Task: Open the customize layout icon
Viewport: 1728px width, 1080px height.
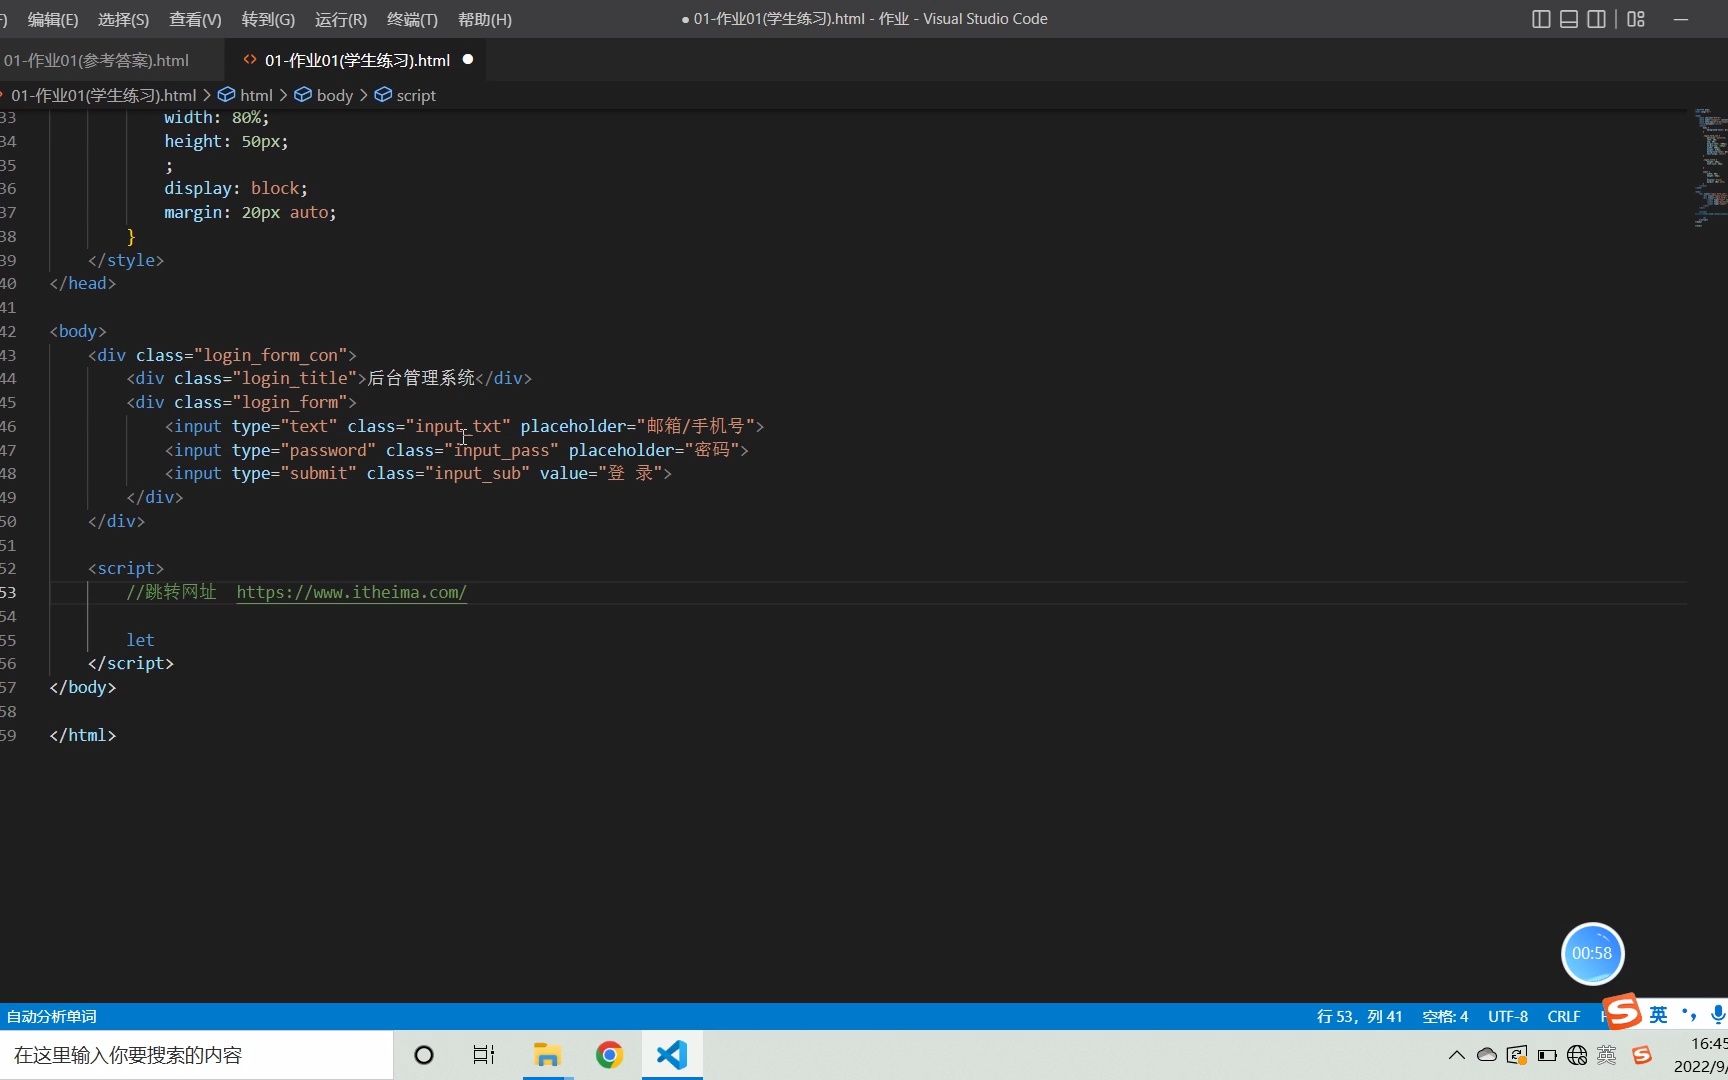Action: pyautogui.click(x=1636, y=19)
